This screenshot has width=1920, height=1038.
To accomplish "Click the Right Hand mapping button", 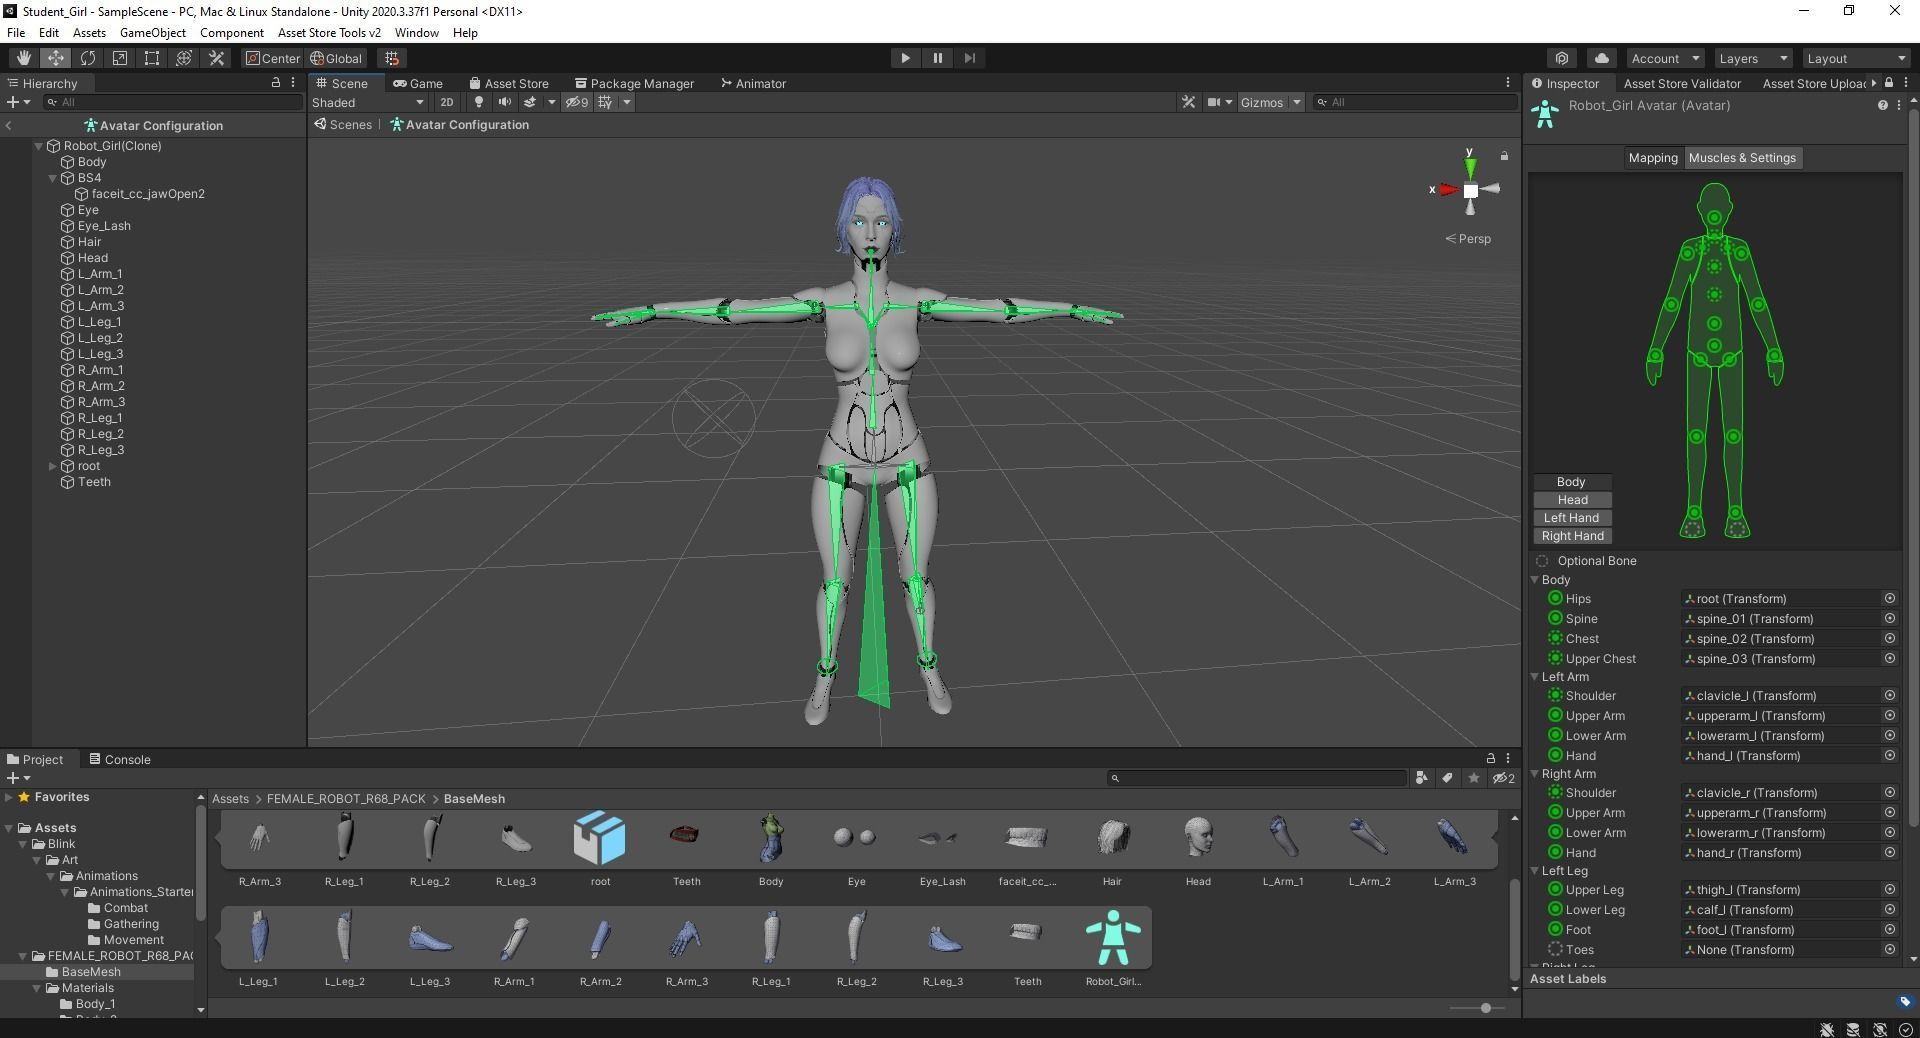I will click(1572, 536).
